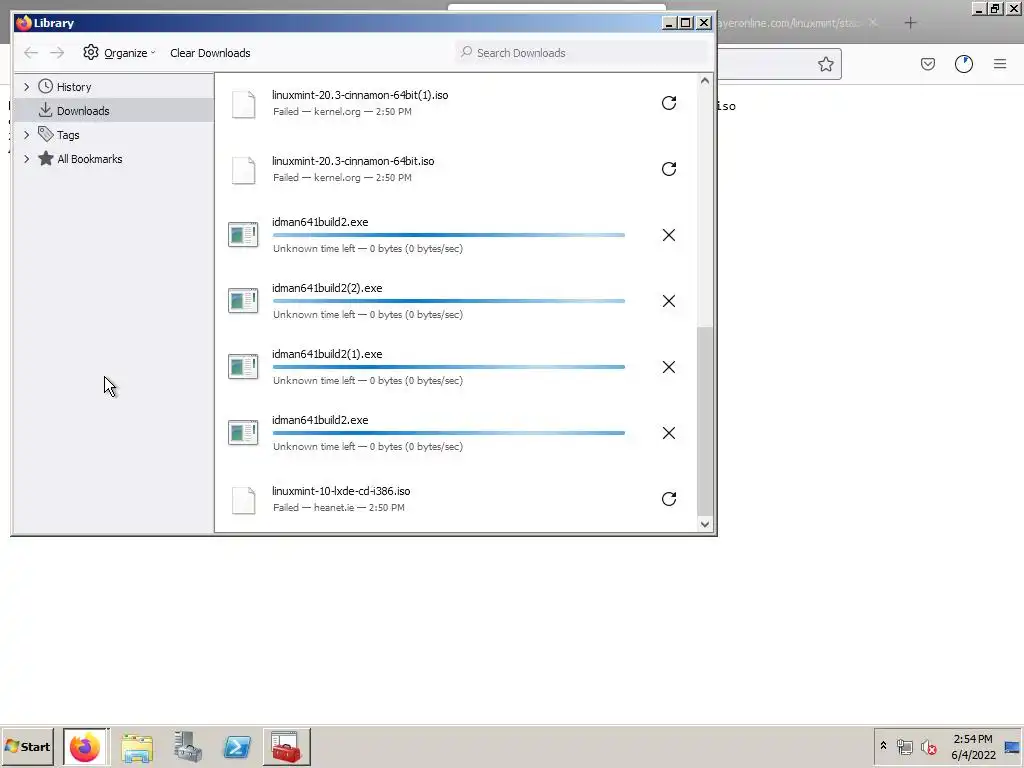Click the Tags label icon
The width and height of the screenshot is (1024, 768).
[46, 135]
